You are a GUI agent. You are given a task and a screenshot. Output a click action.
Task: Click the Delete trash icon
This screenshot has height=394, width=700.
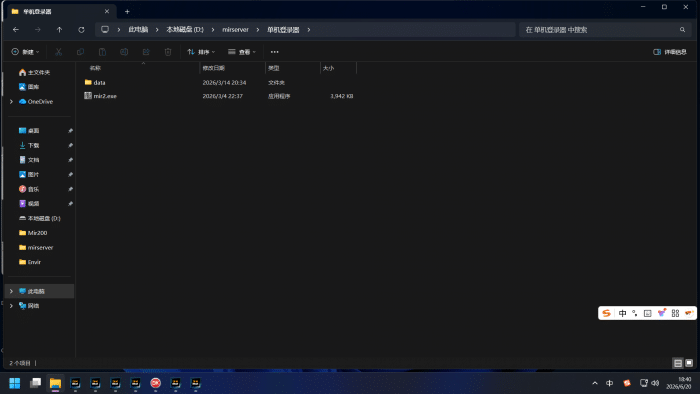[168, 52]
